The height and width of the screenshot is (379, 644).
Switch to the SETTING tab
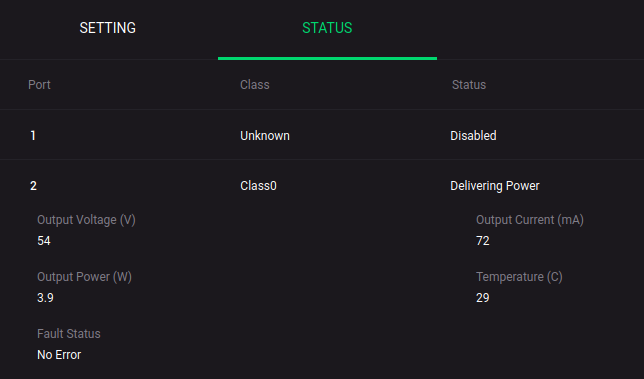coord(108,28)
